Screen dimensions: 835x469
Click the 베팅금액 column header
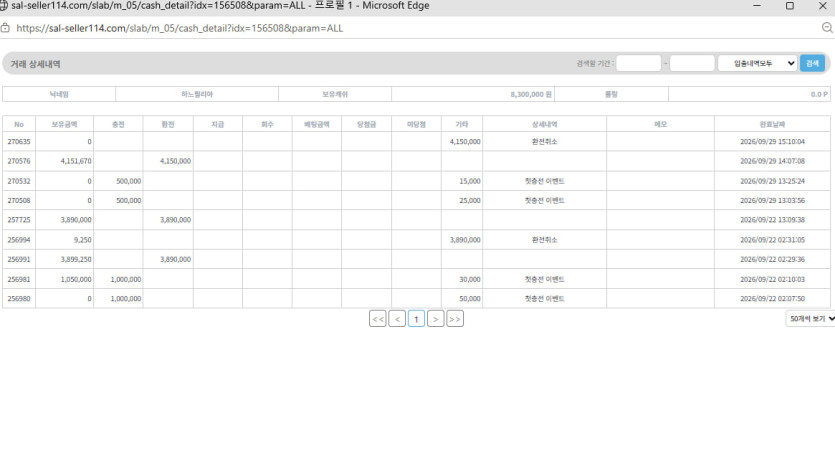click(316, 124)
